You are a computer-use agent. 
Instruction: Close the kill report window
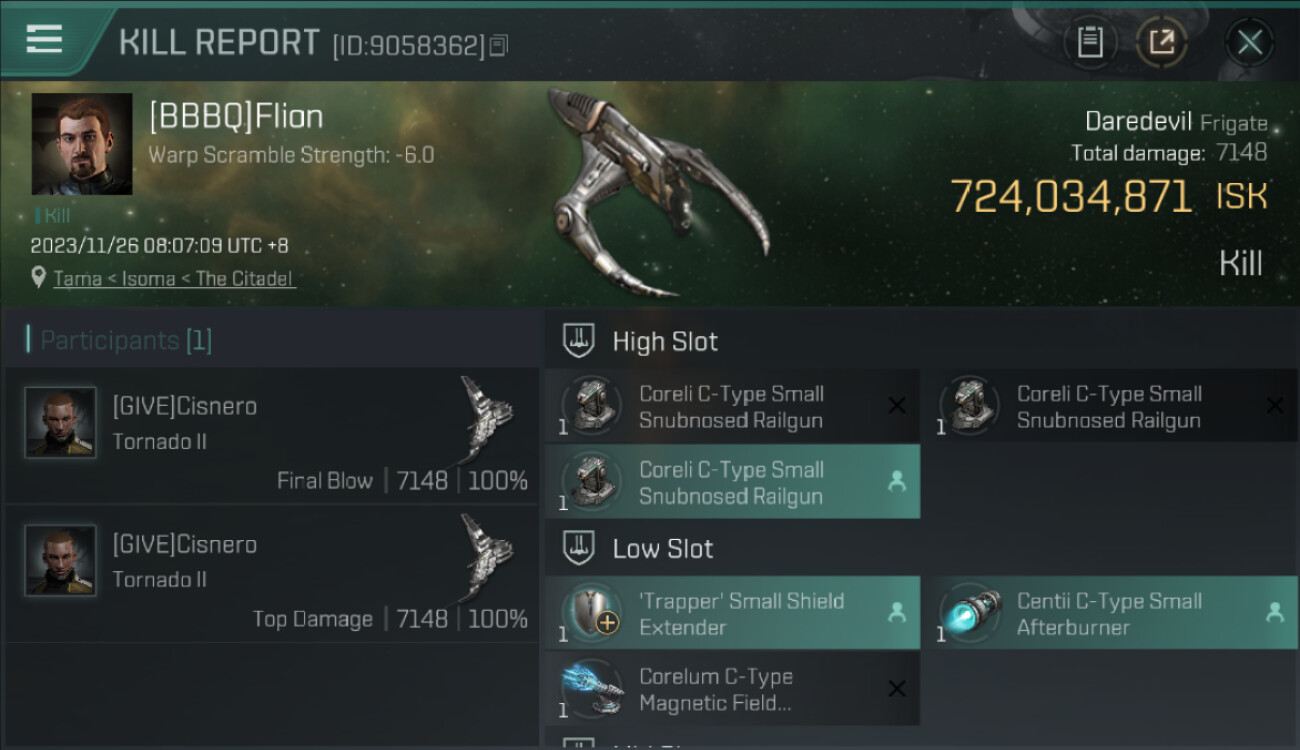point(1249,42)
